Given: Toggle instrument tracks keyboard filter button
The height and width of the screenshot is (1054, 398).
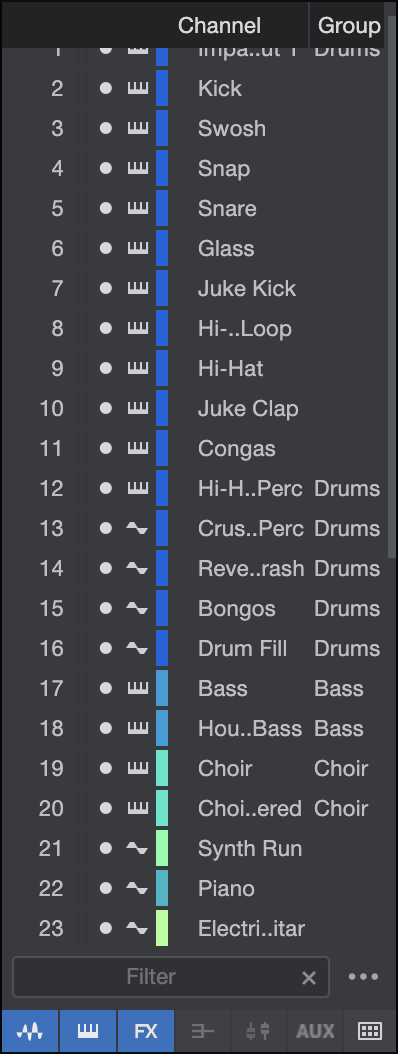Looking at the screenshot, I should coord(88,1031).
